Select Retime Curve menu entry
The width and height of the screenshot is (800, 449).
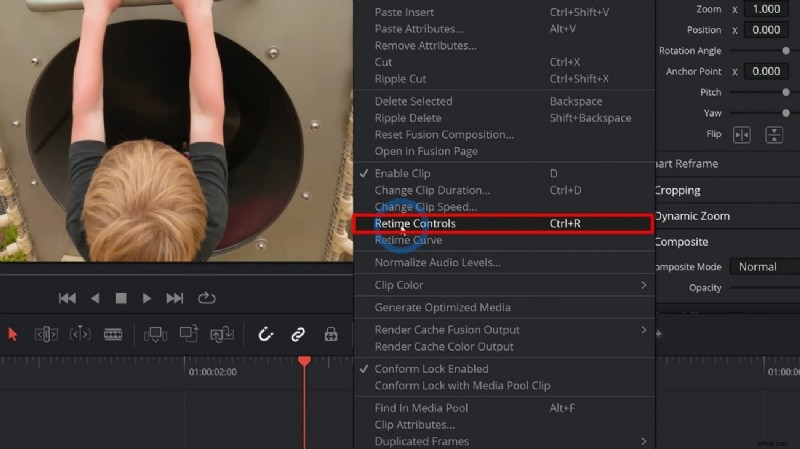click(504, 240)
